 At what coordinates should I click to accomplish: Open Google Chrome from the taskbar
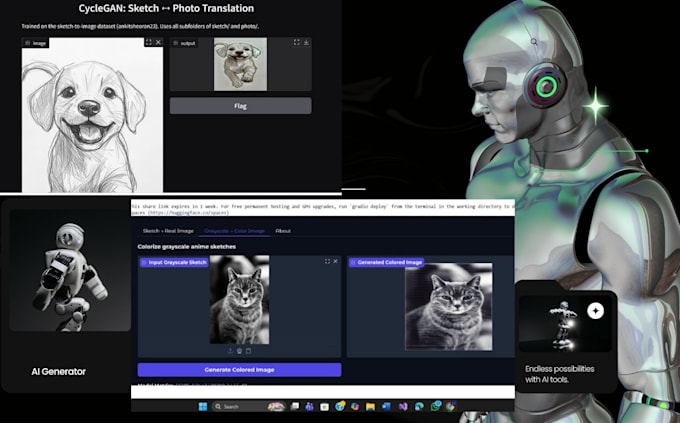tap(451, 407)
